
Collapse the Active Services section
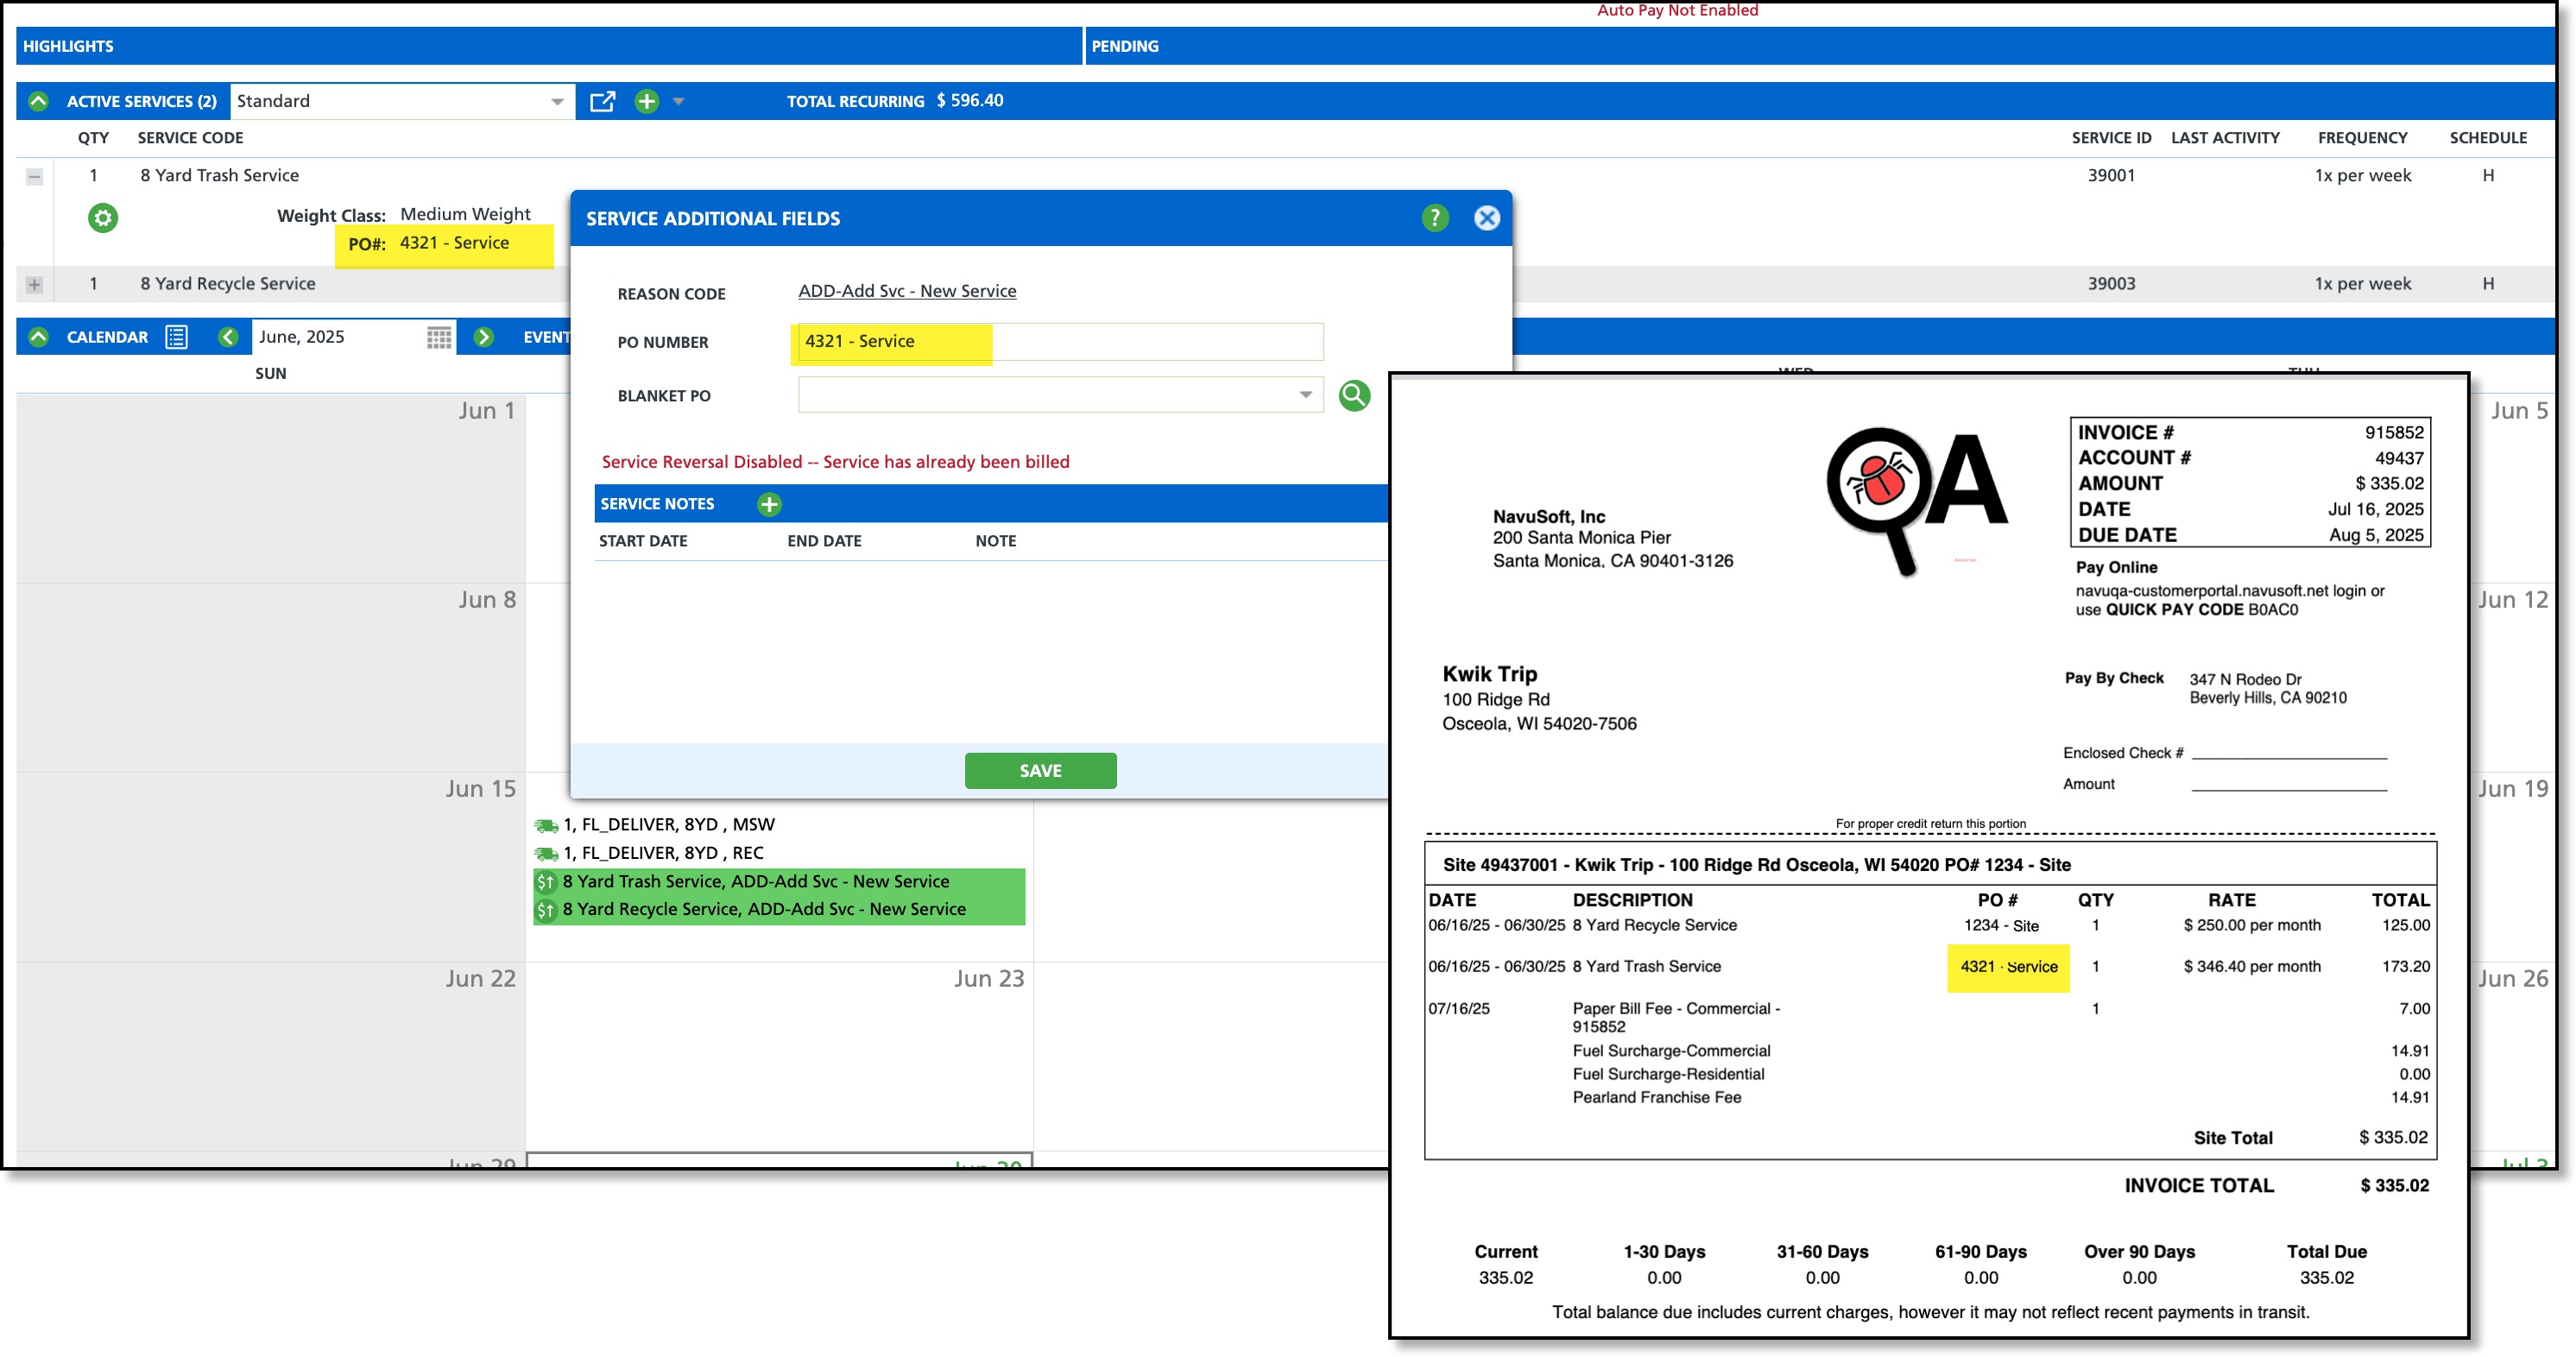click(38, 101)
